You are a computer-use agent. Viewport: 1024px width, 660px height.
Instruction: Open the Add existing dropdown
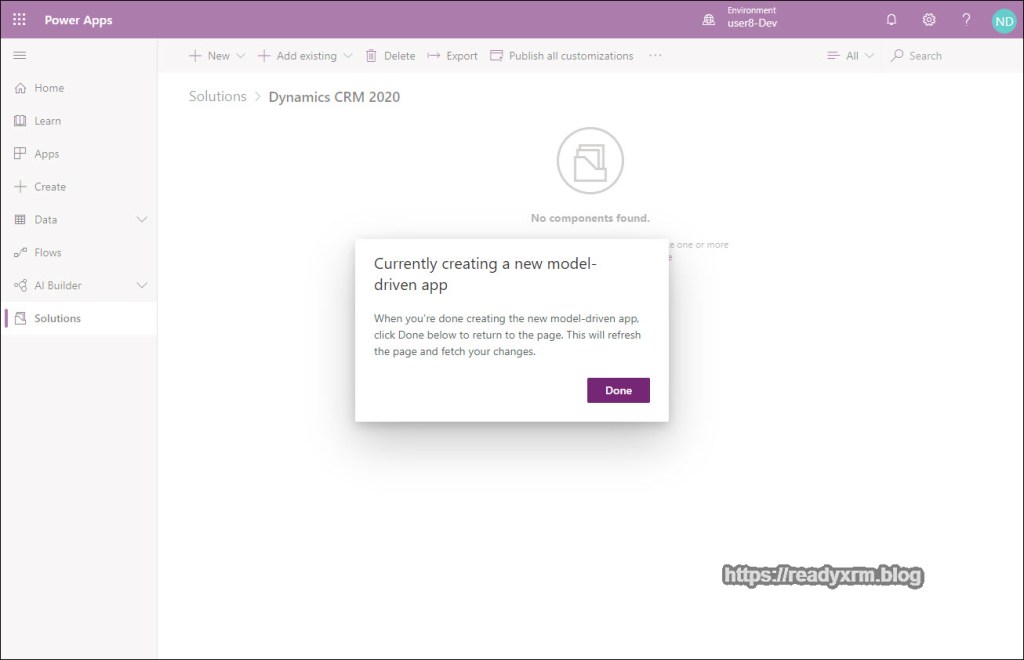[x=305, y=56]
